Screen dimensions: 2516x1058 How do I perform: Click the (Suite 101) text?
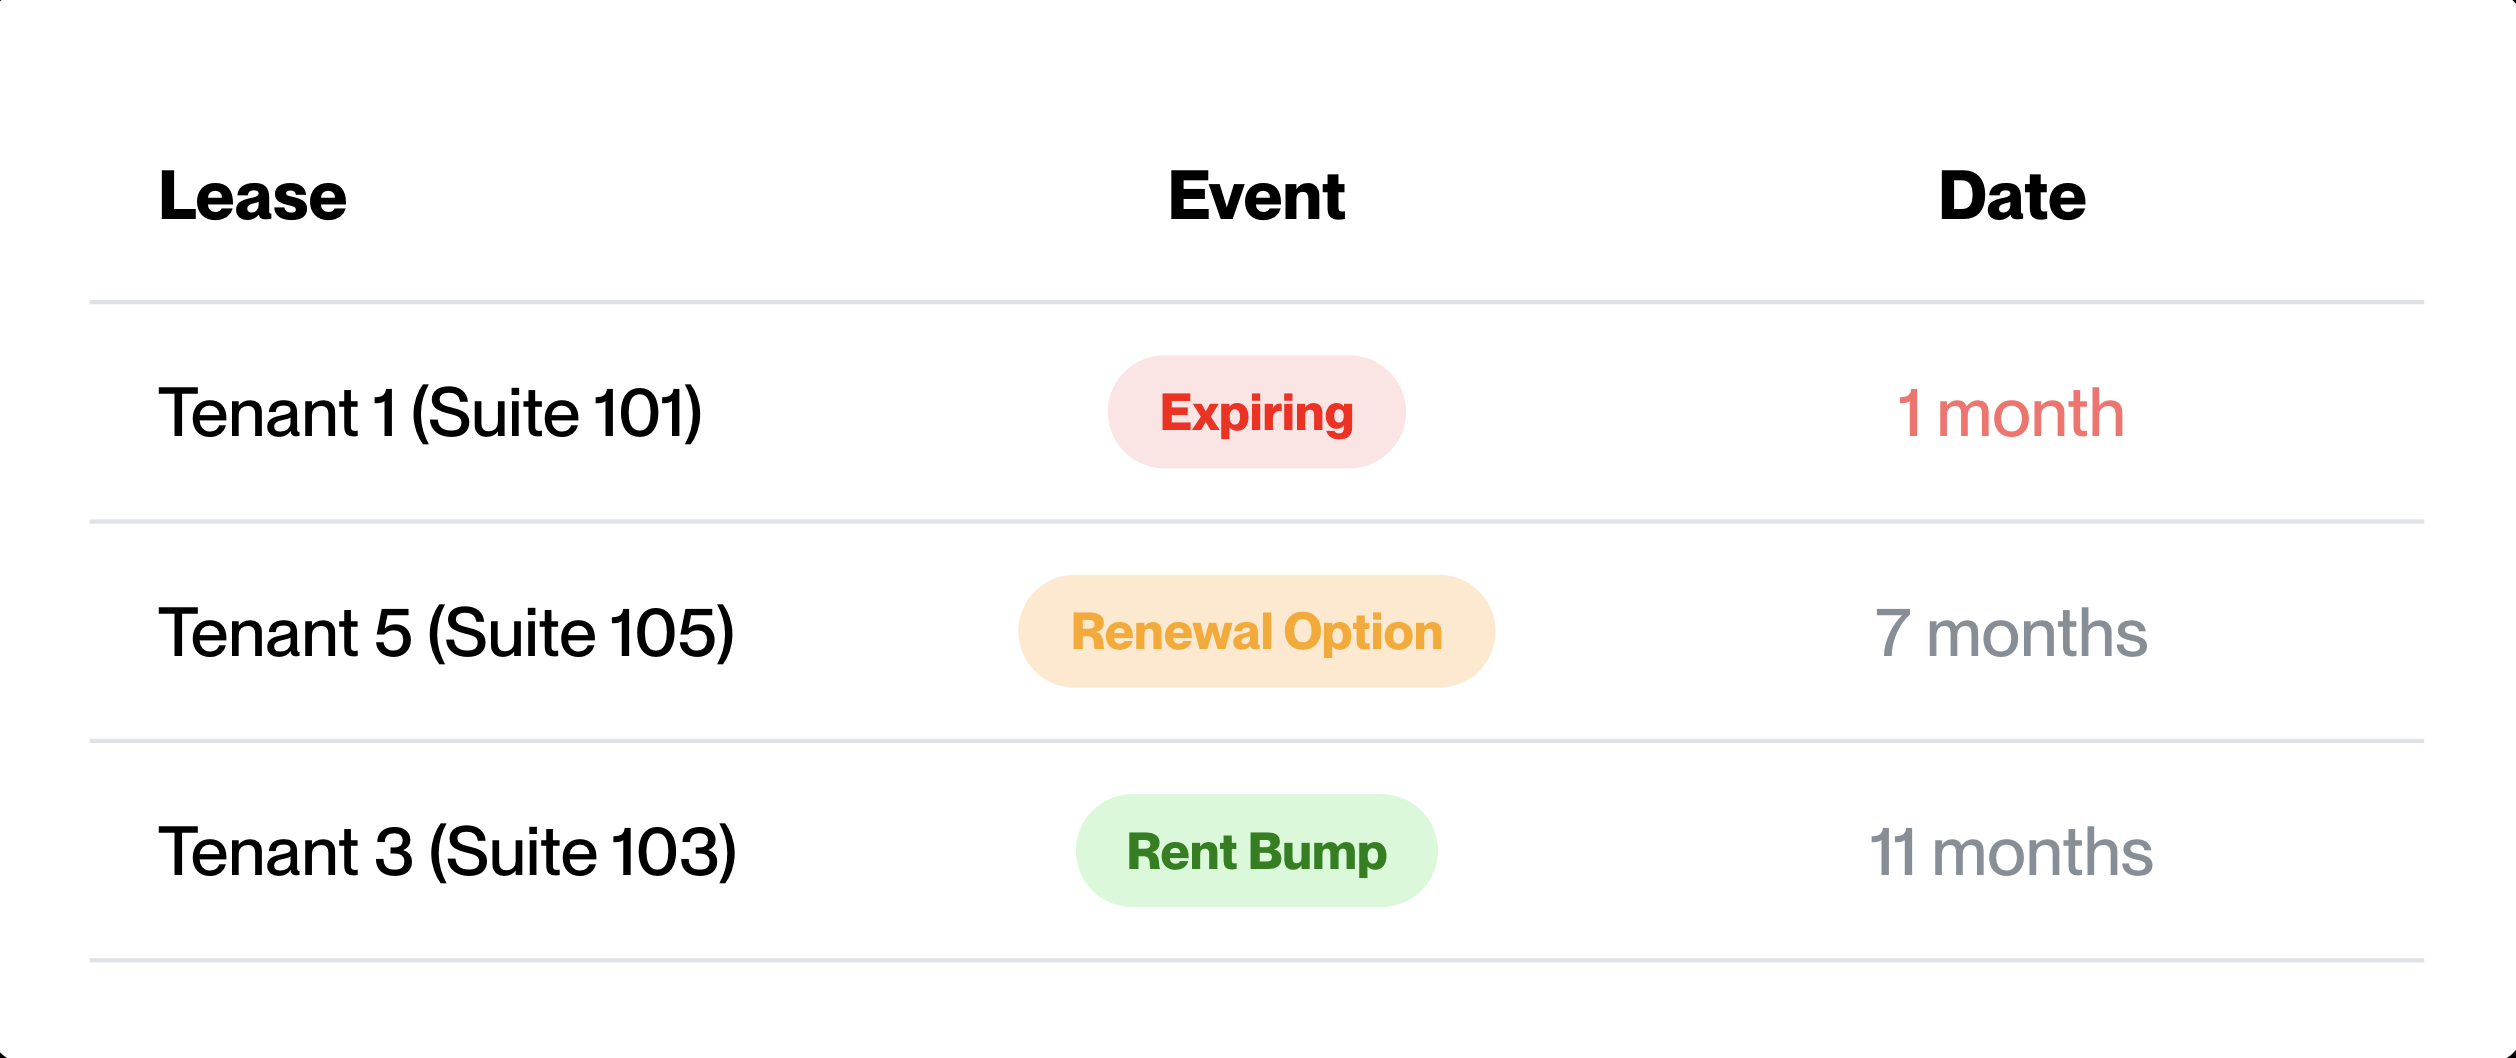tap(557, 413)
